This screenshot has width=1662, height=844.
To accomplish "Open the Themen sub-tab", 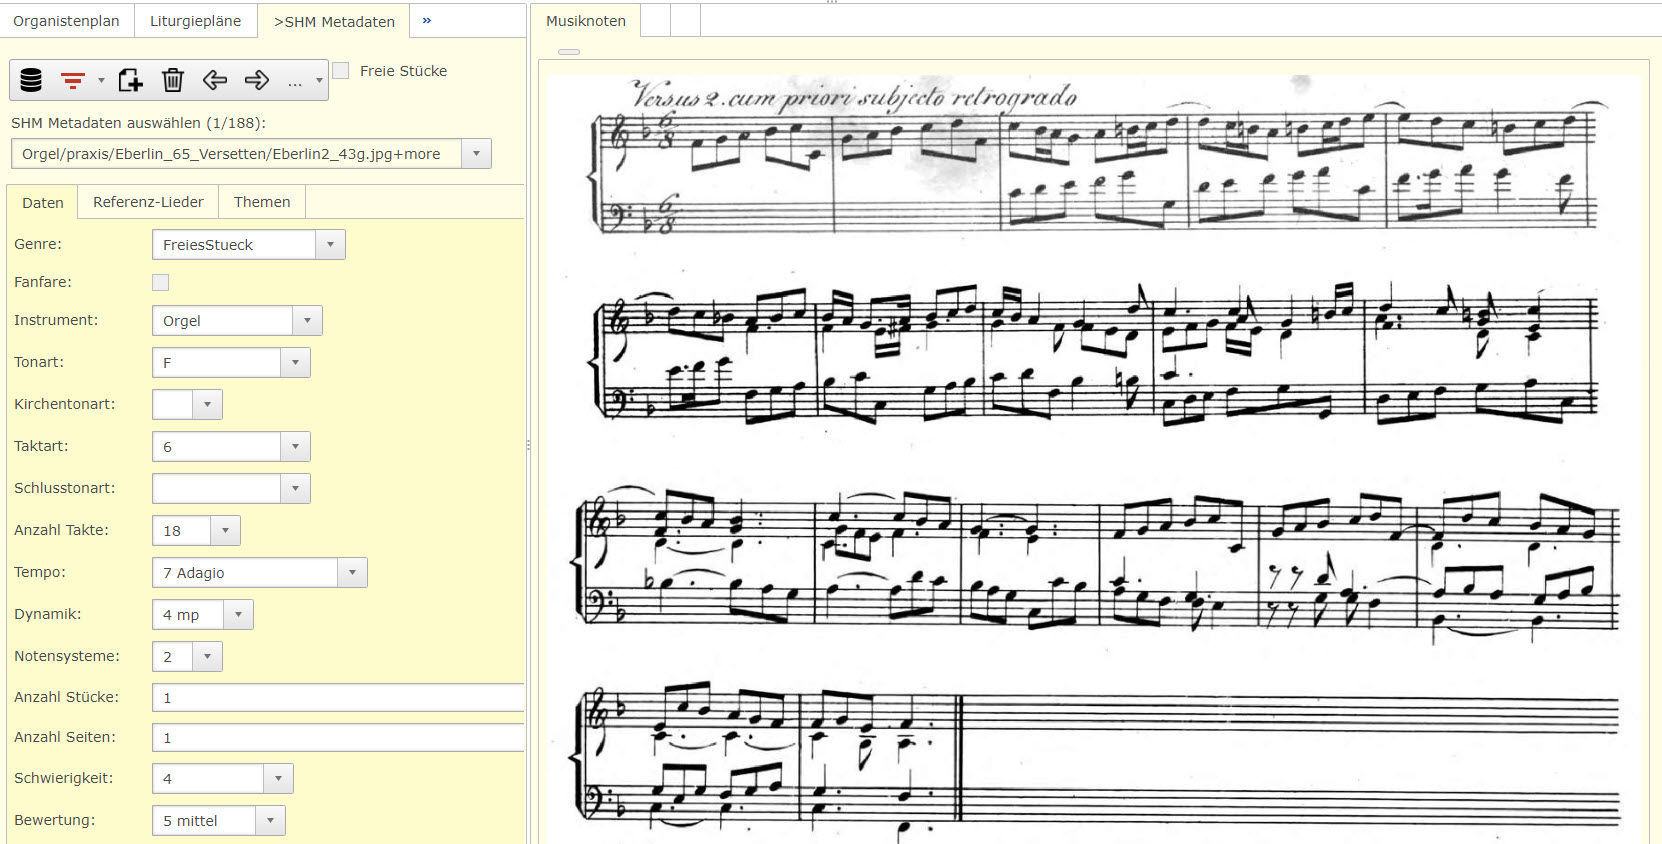I will pyautogui.click(x=262, y=202).
